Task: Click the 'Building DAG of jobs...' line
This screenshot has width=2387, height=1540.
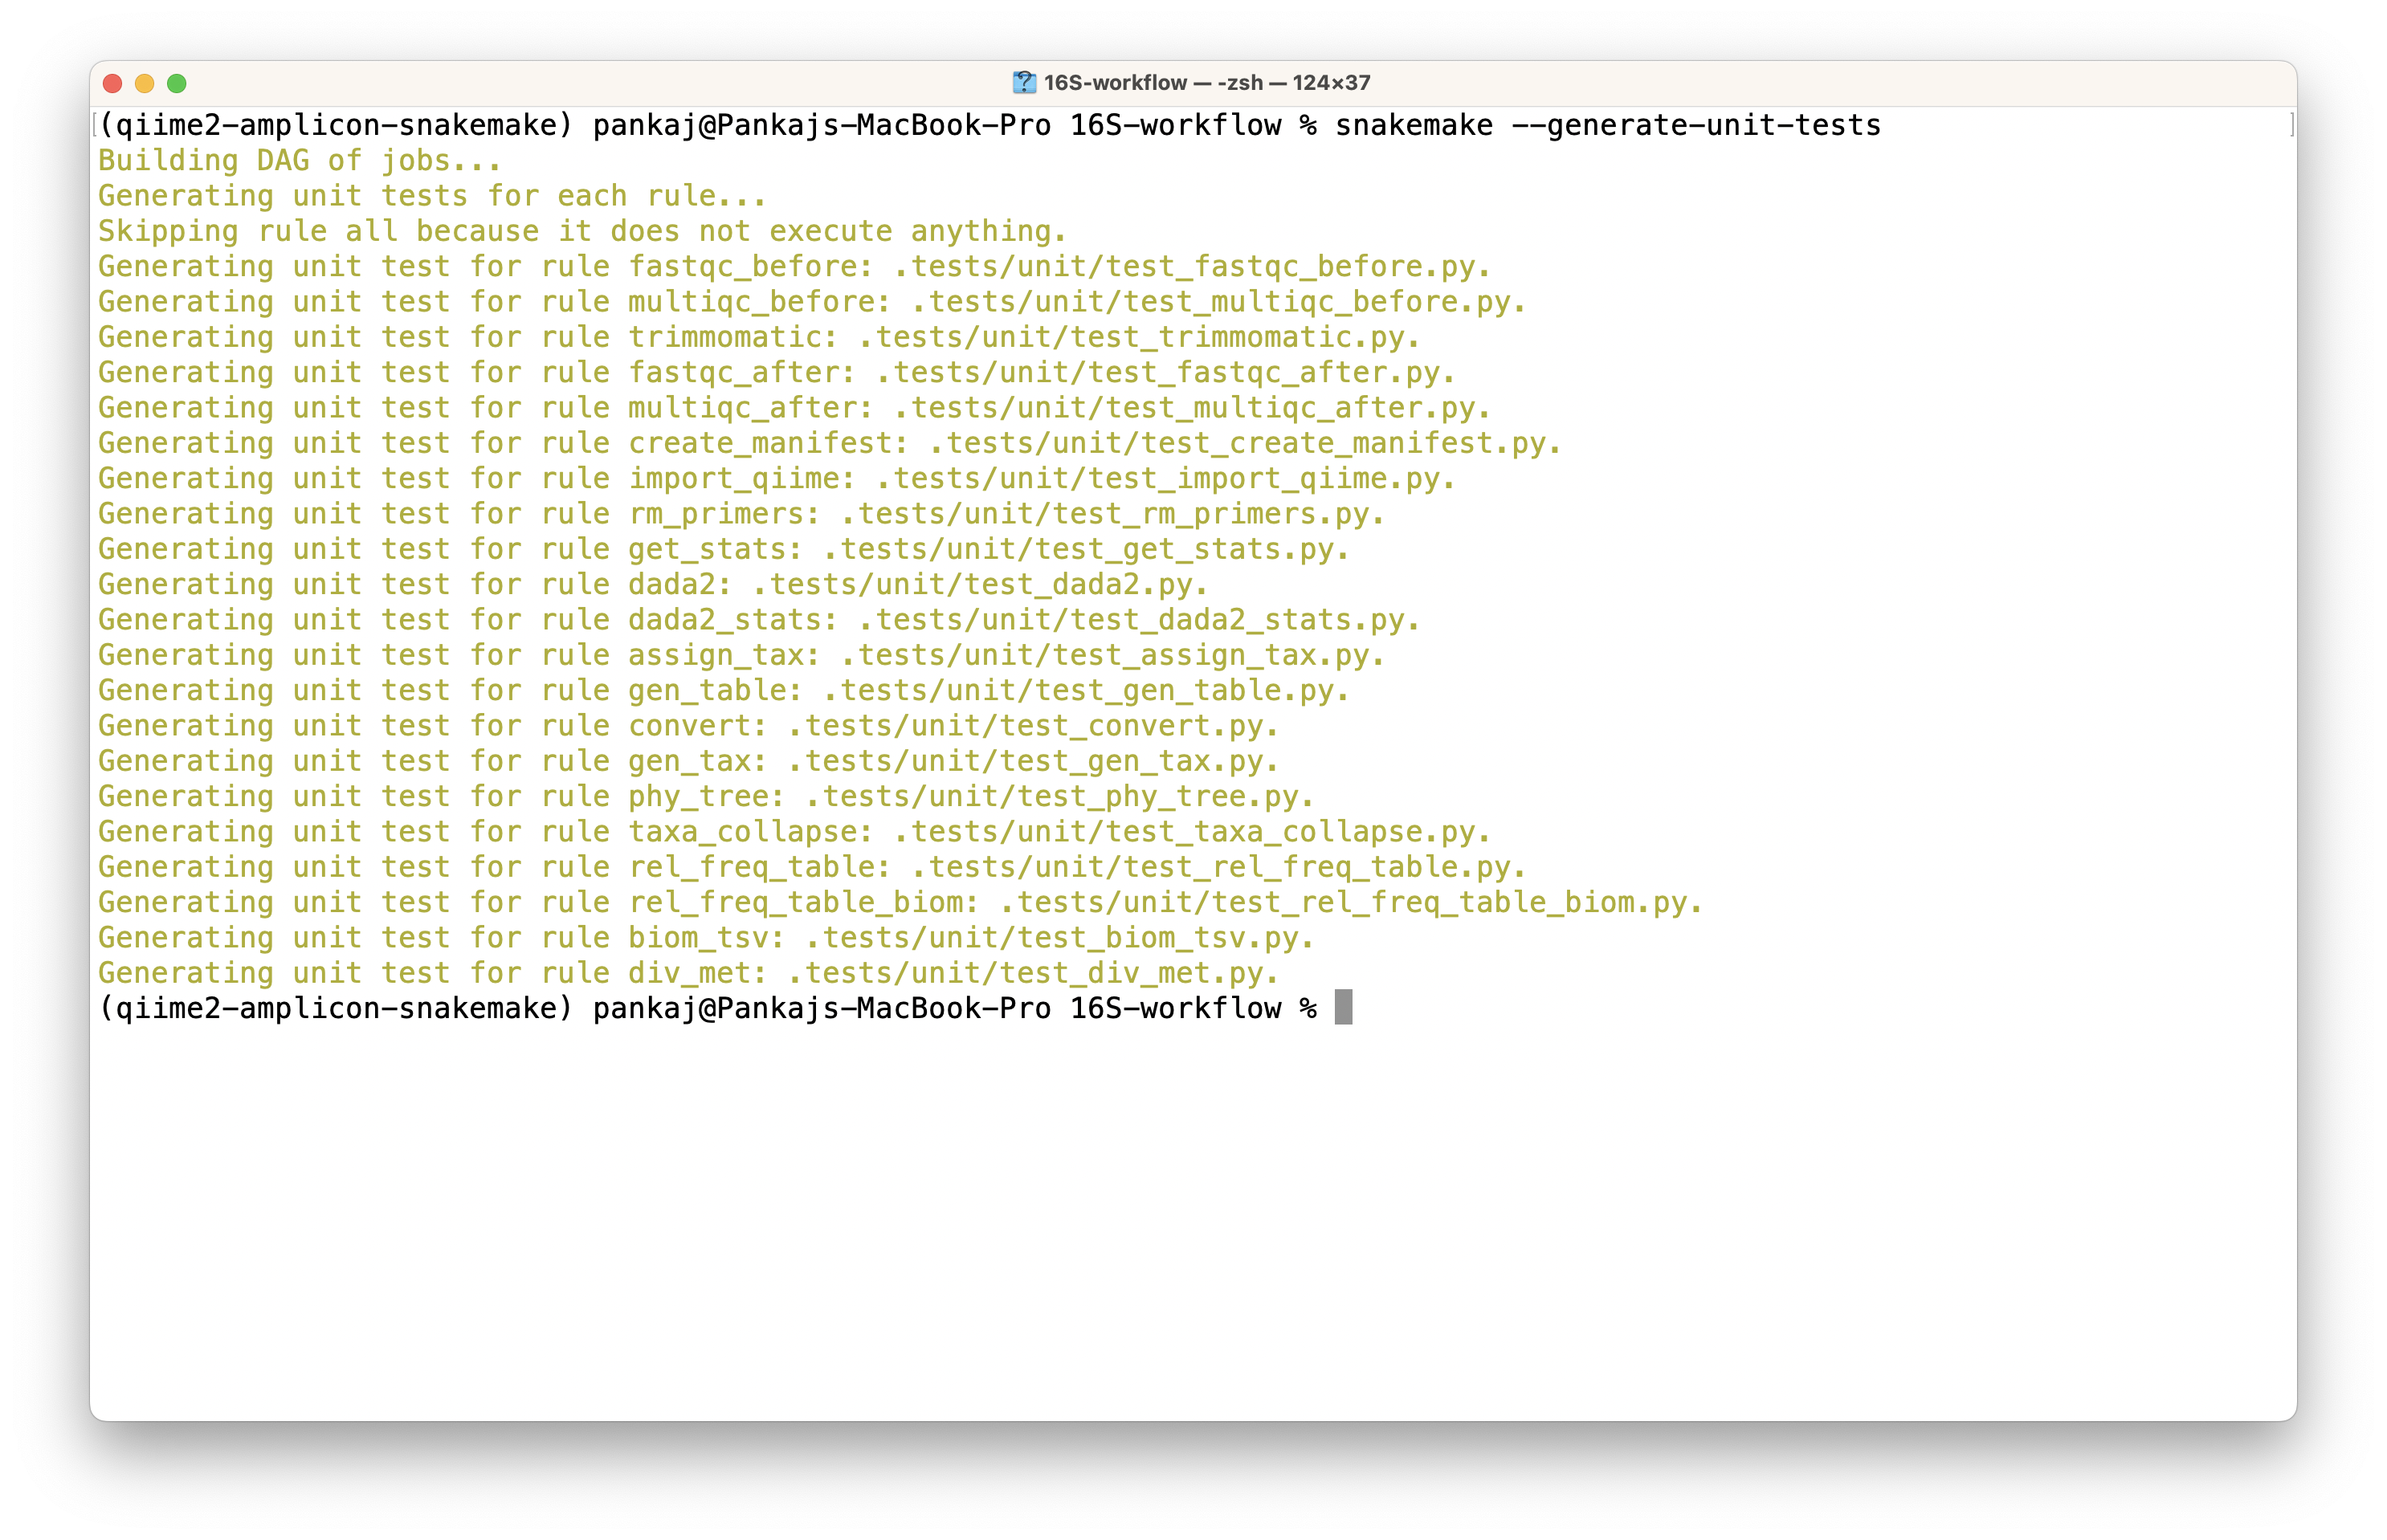Action: pos(299,160)
